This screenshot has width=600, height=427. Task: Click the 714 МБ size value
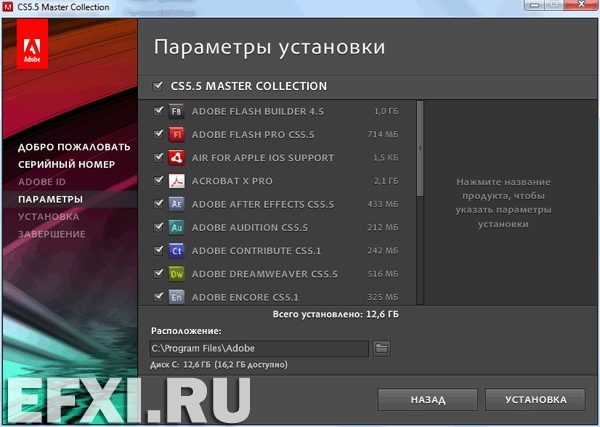pos(383,134)
